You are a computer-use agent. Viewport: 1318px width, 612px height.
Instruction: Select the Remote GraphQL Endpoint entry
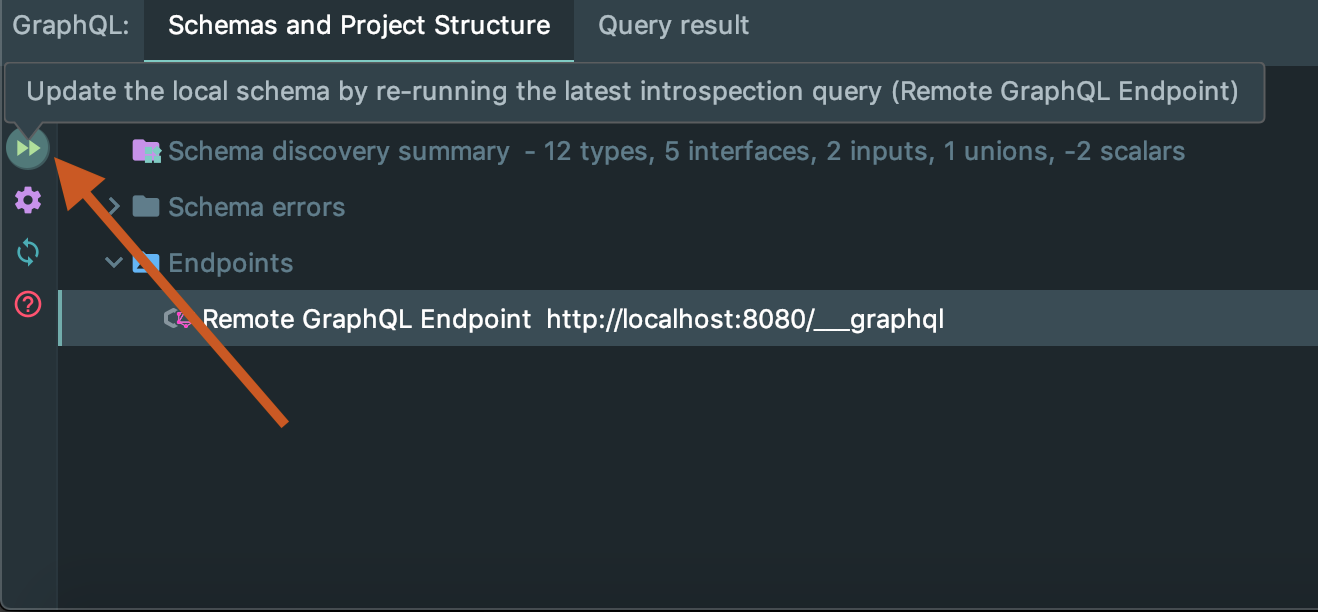pyautogui.click(x=367, y=320)
